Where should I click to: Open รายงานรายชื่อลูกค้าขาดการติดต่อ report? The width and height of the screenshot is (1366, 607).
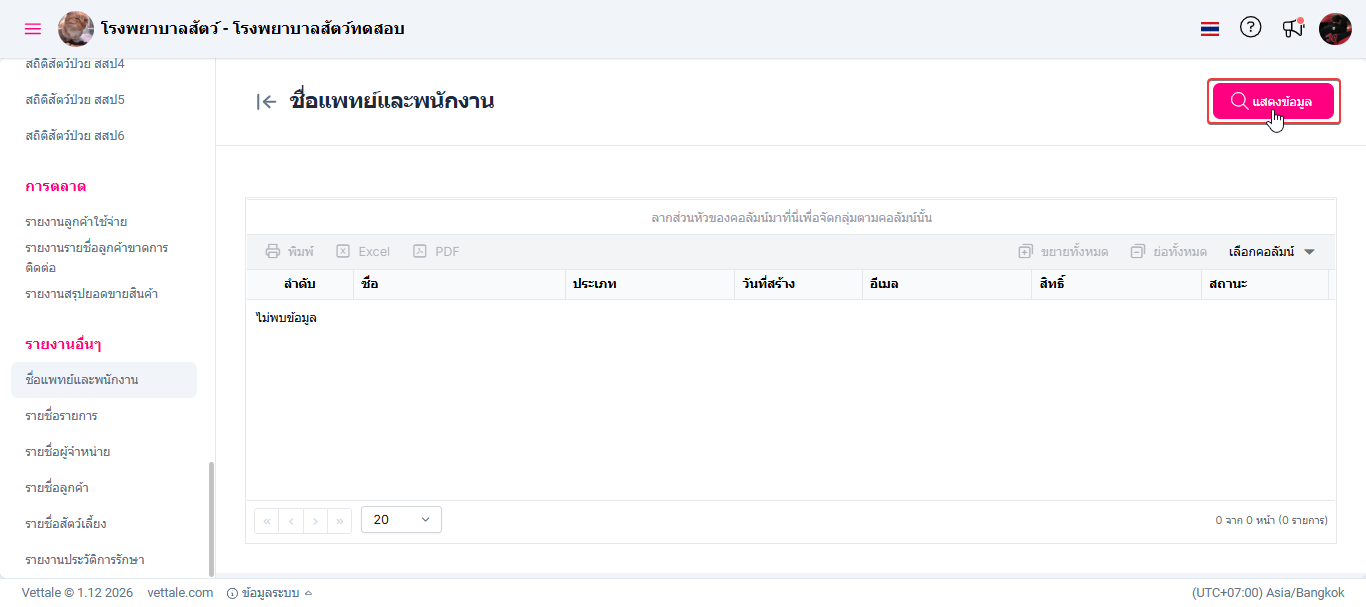pyautogui.click(x=96, y=258)
